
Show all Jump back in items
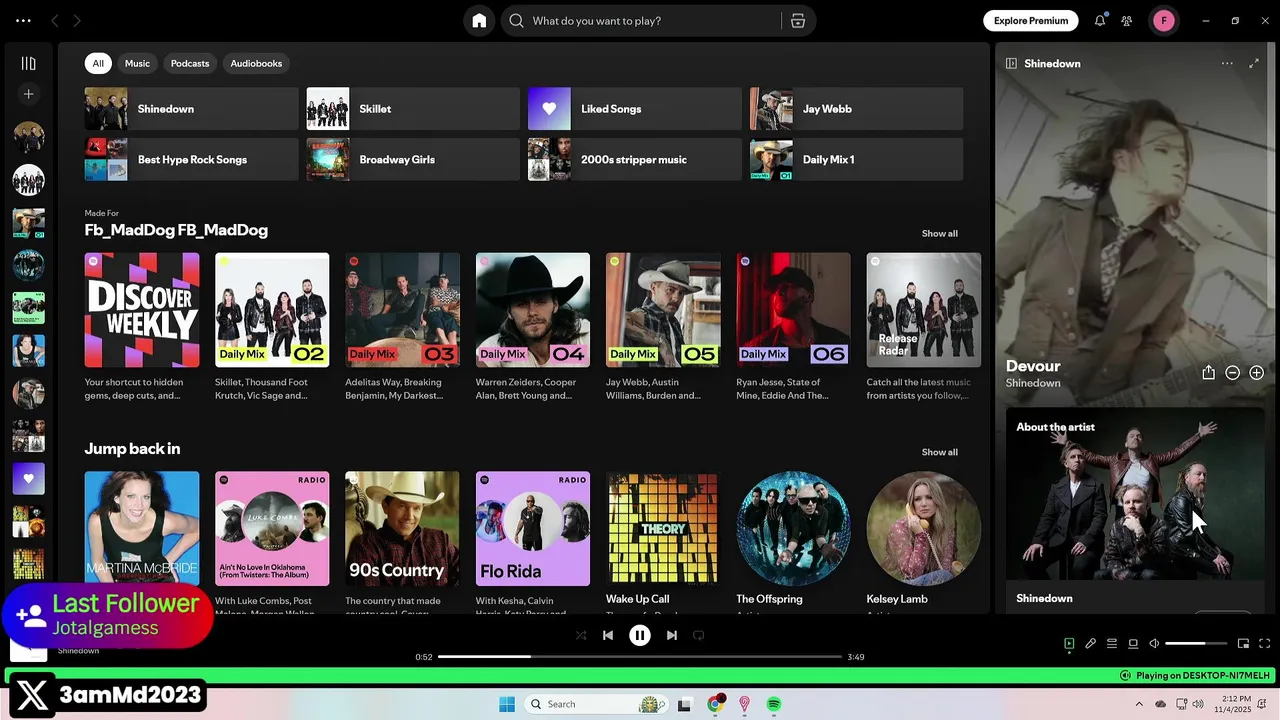tap(939, 452)
